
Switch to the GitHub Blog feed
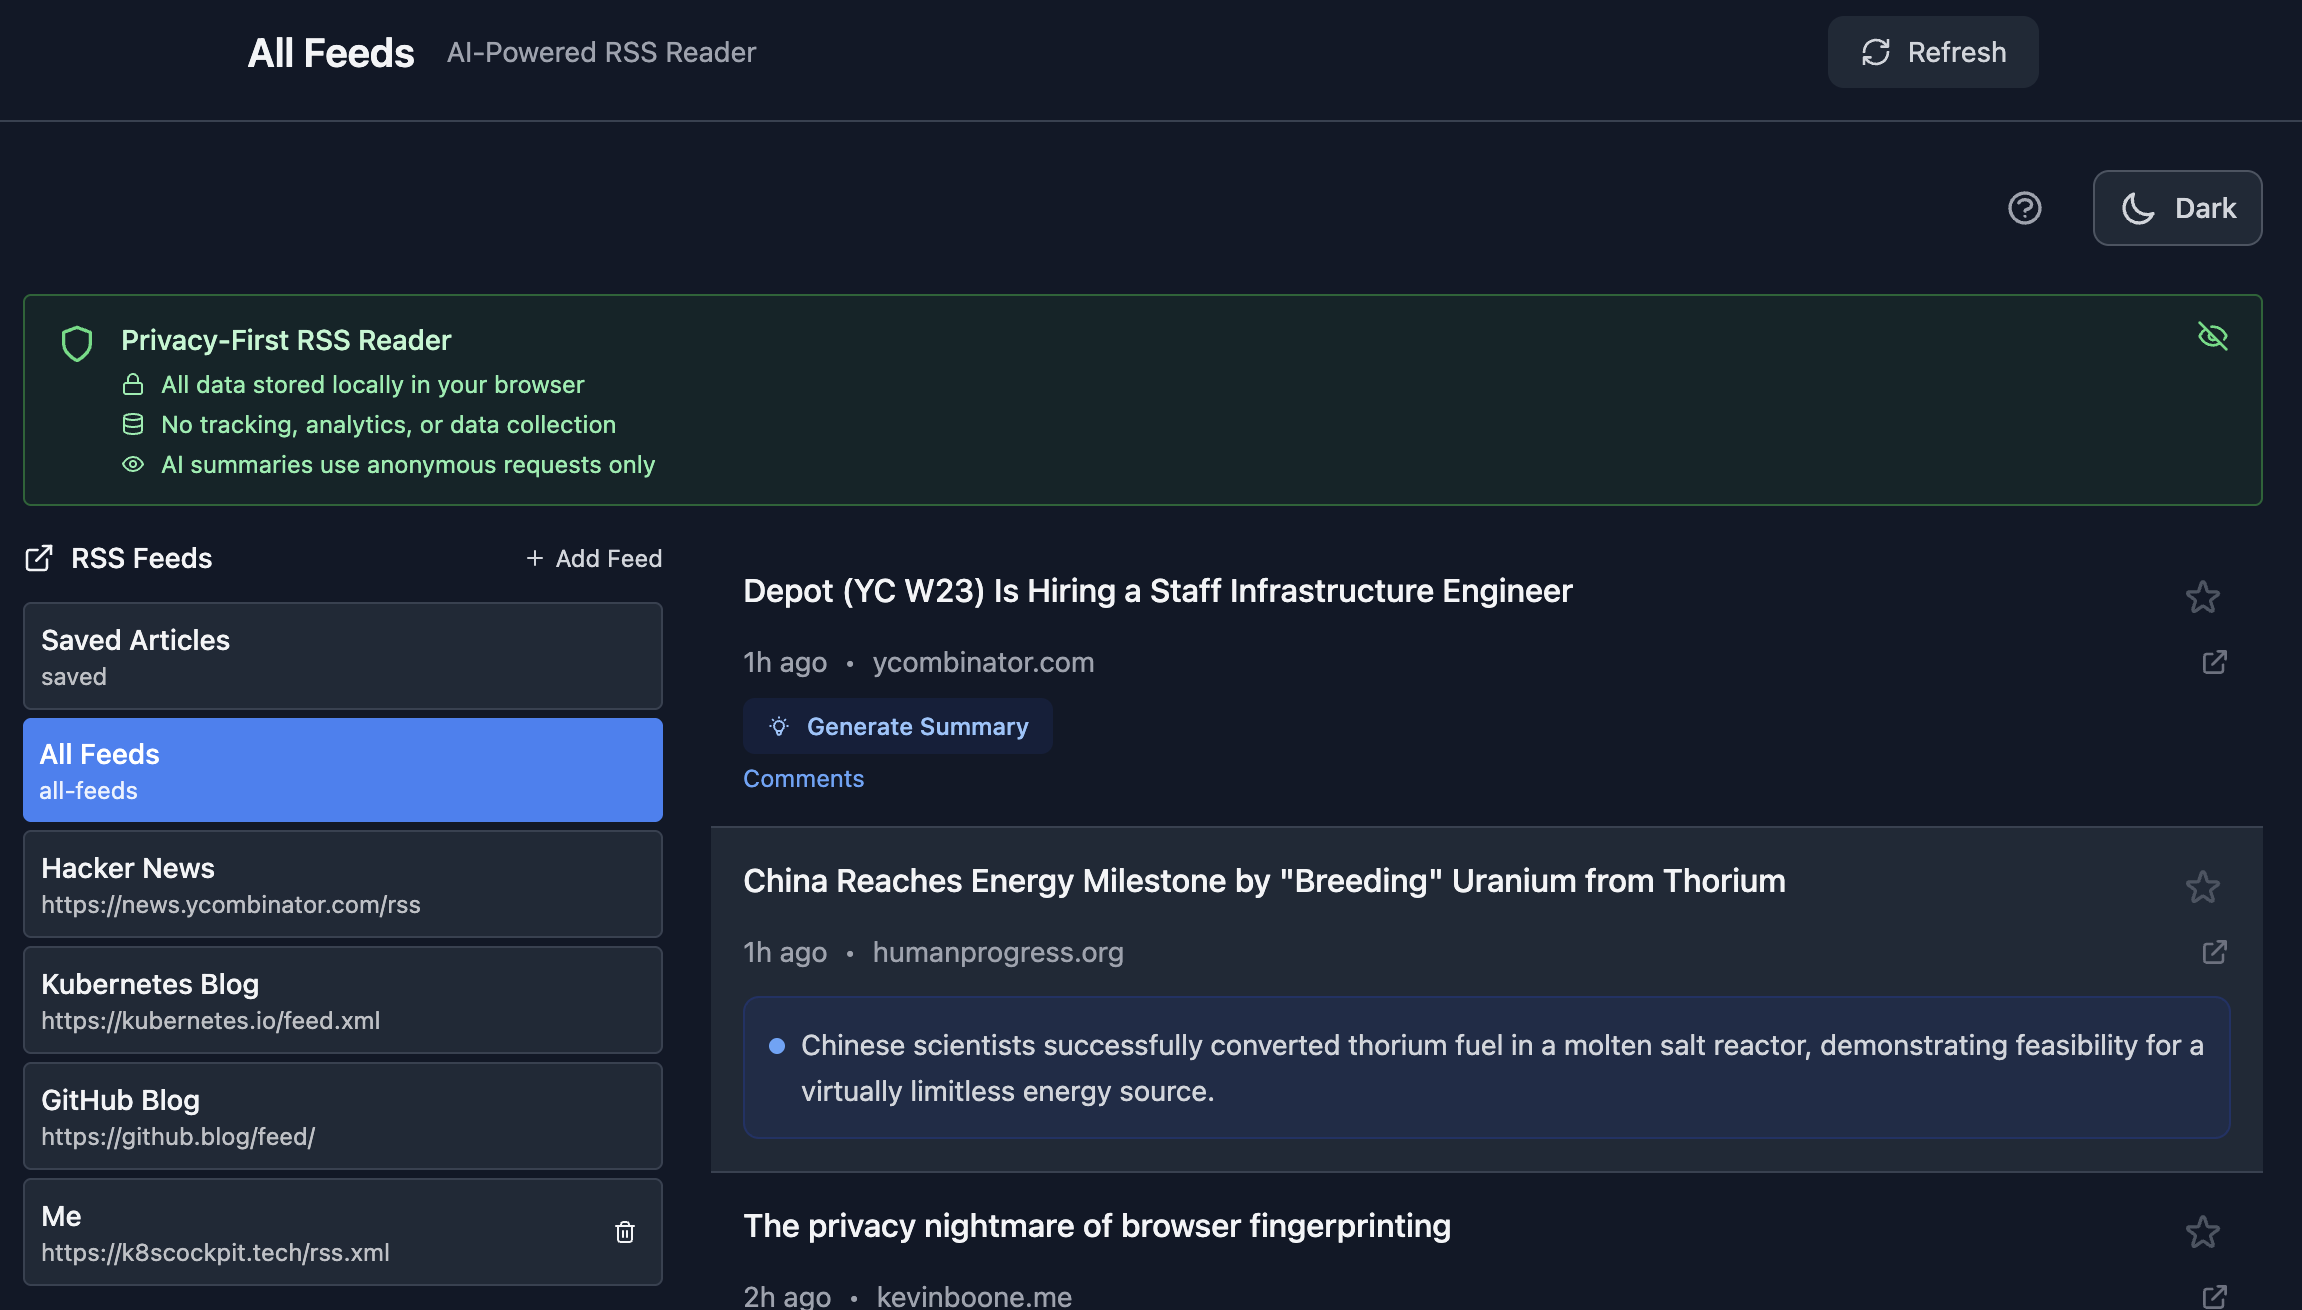click(342, 1116)
